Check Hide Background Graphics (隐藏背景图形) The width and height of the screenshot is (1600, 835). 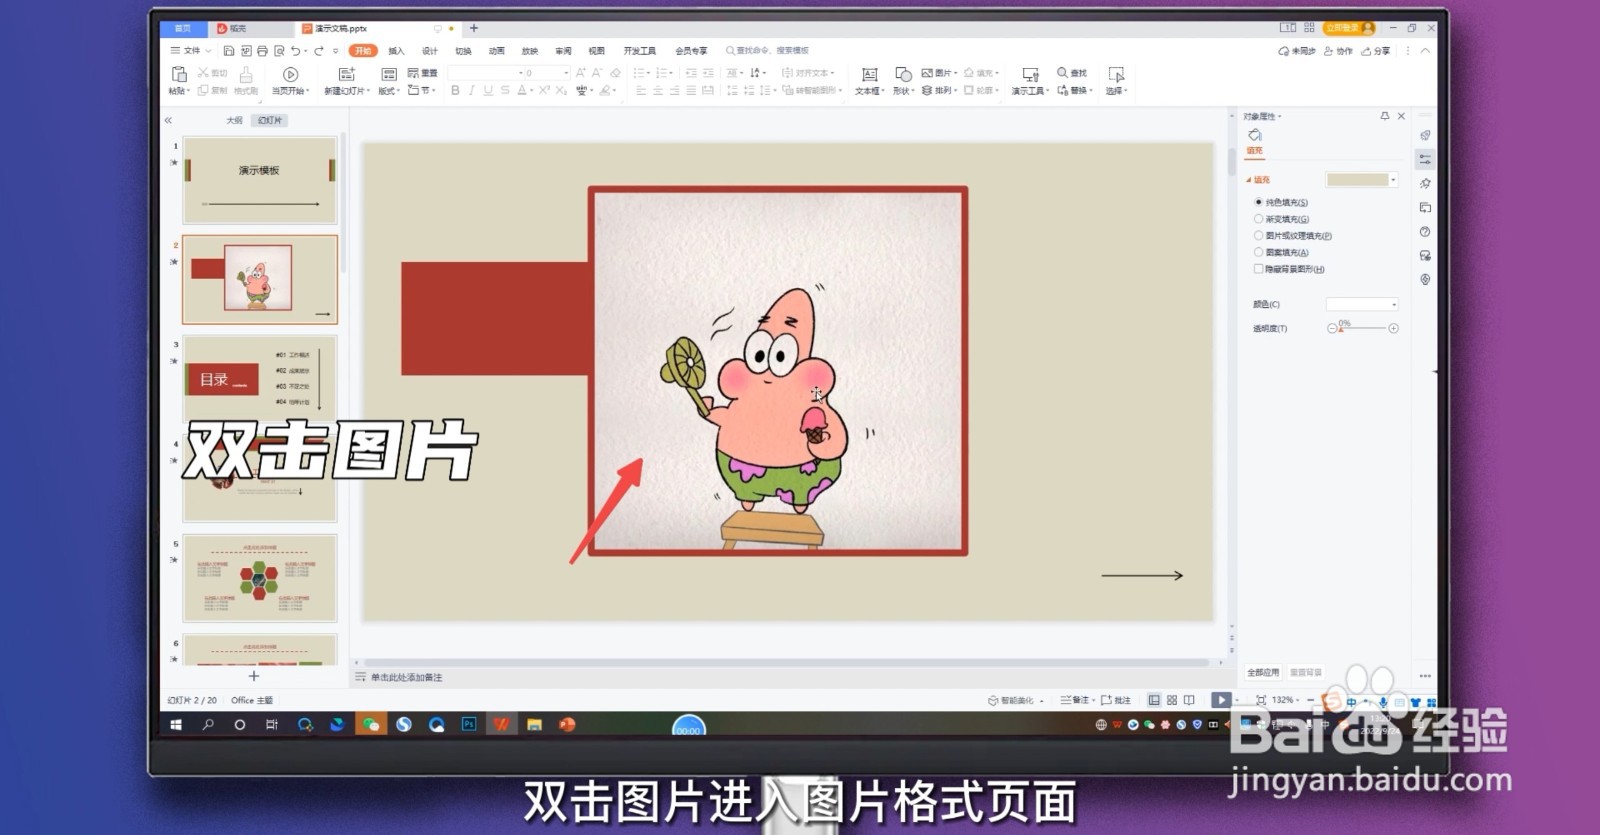pyautogui.click(x=1259, y=269)
